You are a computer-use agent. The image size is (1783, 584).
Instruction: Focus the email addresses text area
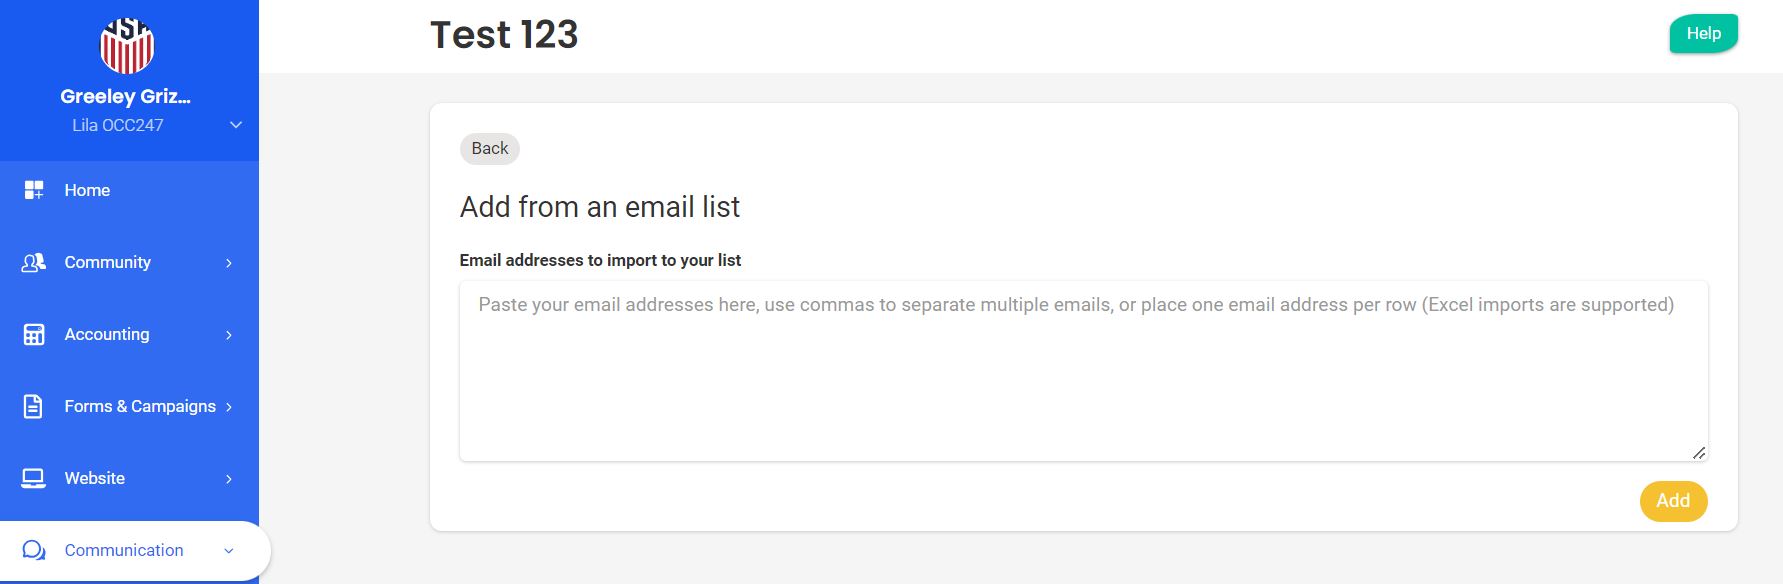pos(1083,371)
